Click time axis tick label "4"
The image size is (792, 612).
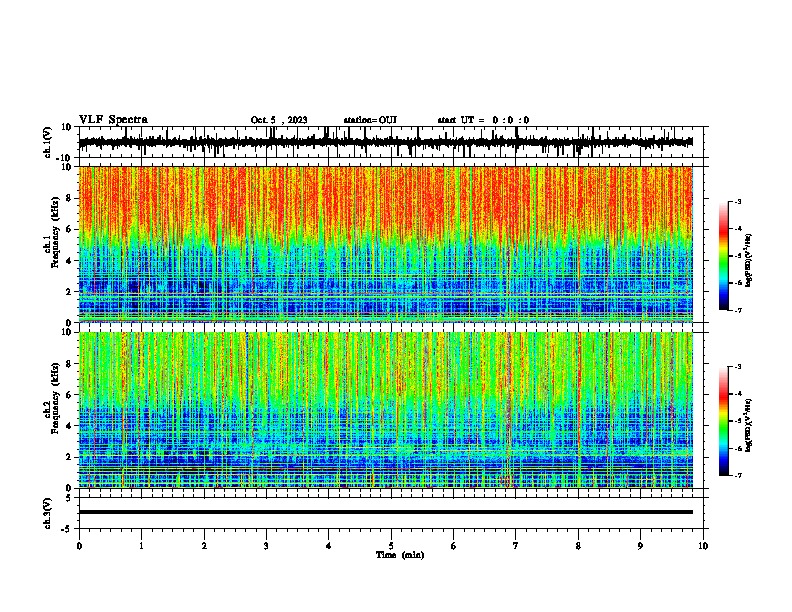(329, 546)
